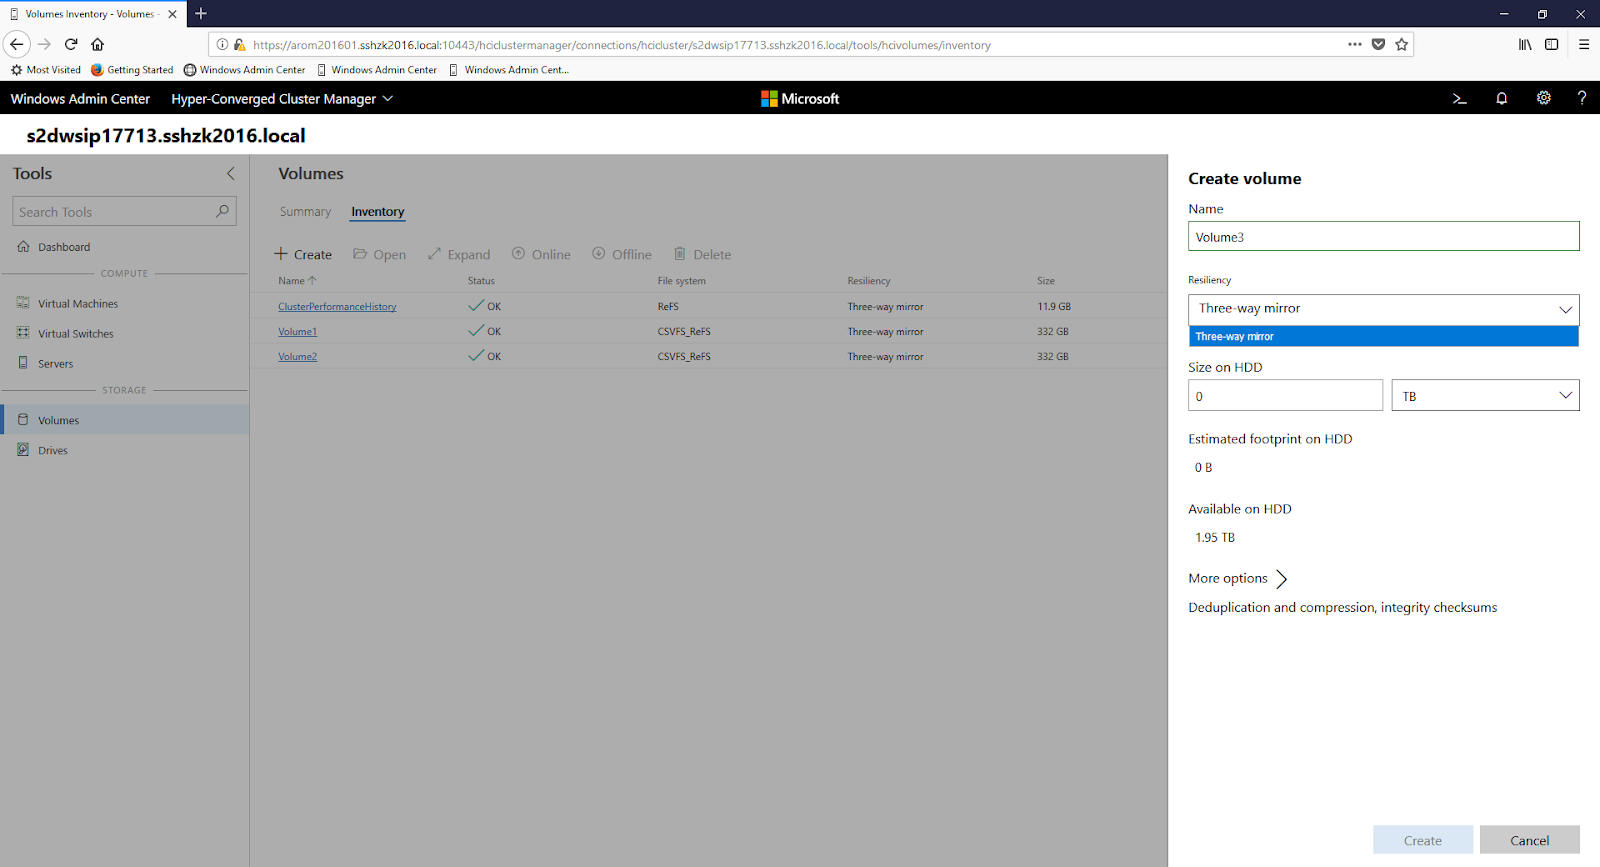1600x867 pixels.
Task: Expand More options chevron
Action: coord(1281,579)
